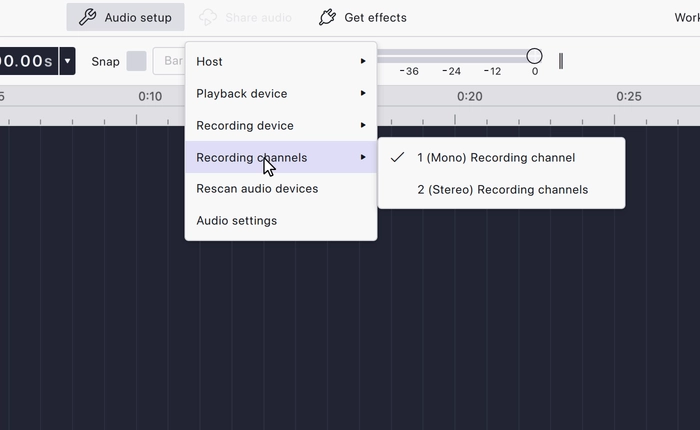The width and height of the screenshot is (700, 430).
Task: Click the Snap label
Action: click(105, 61)
